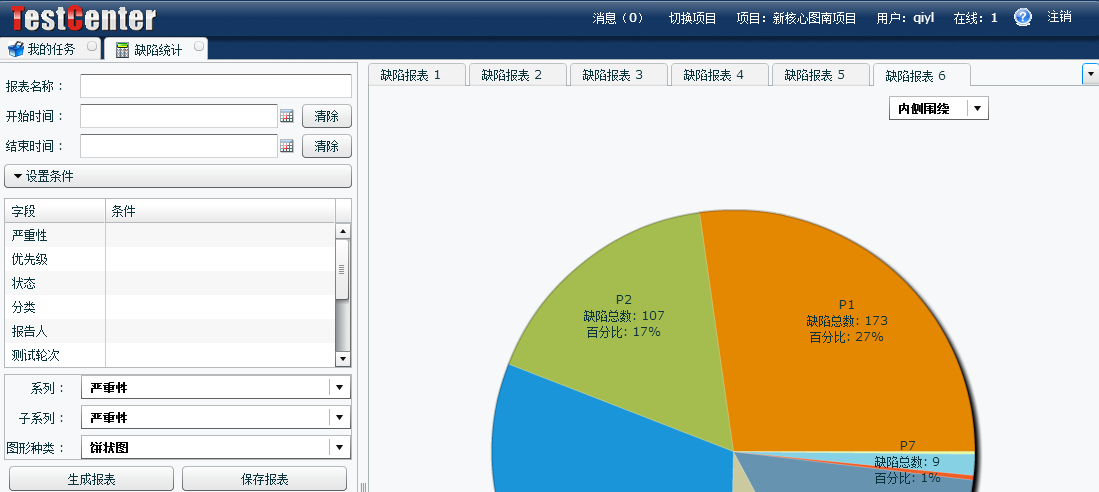
Task: Click the condition list scrollbar thumb
Action: coord(343,270)
